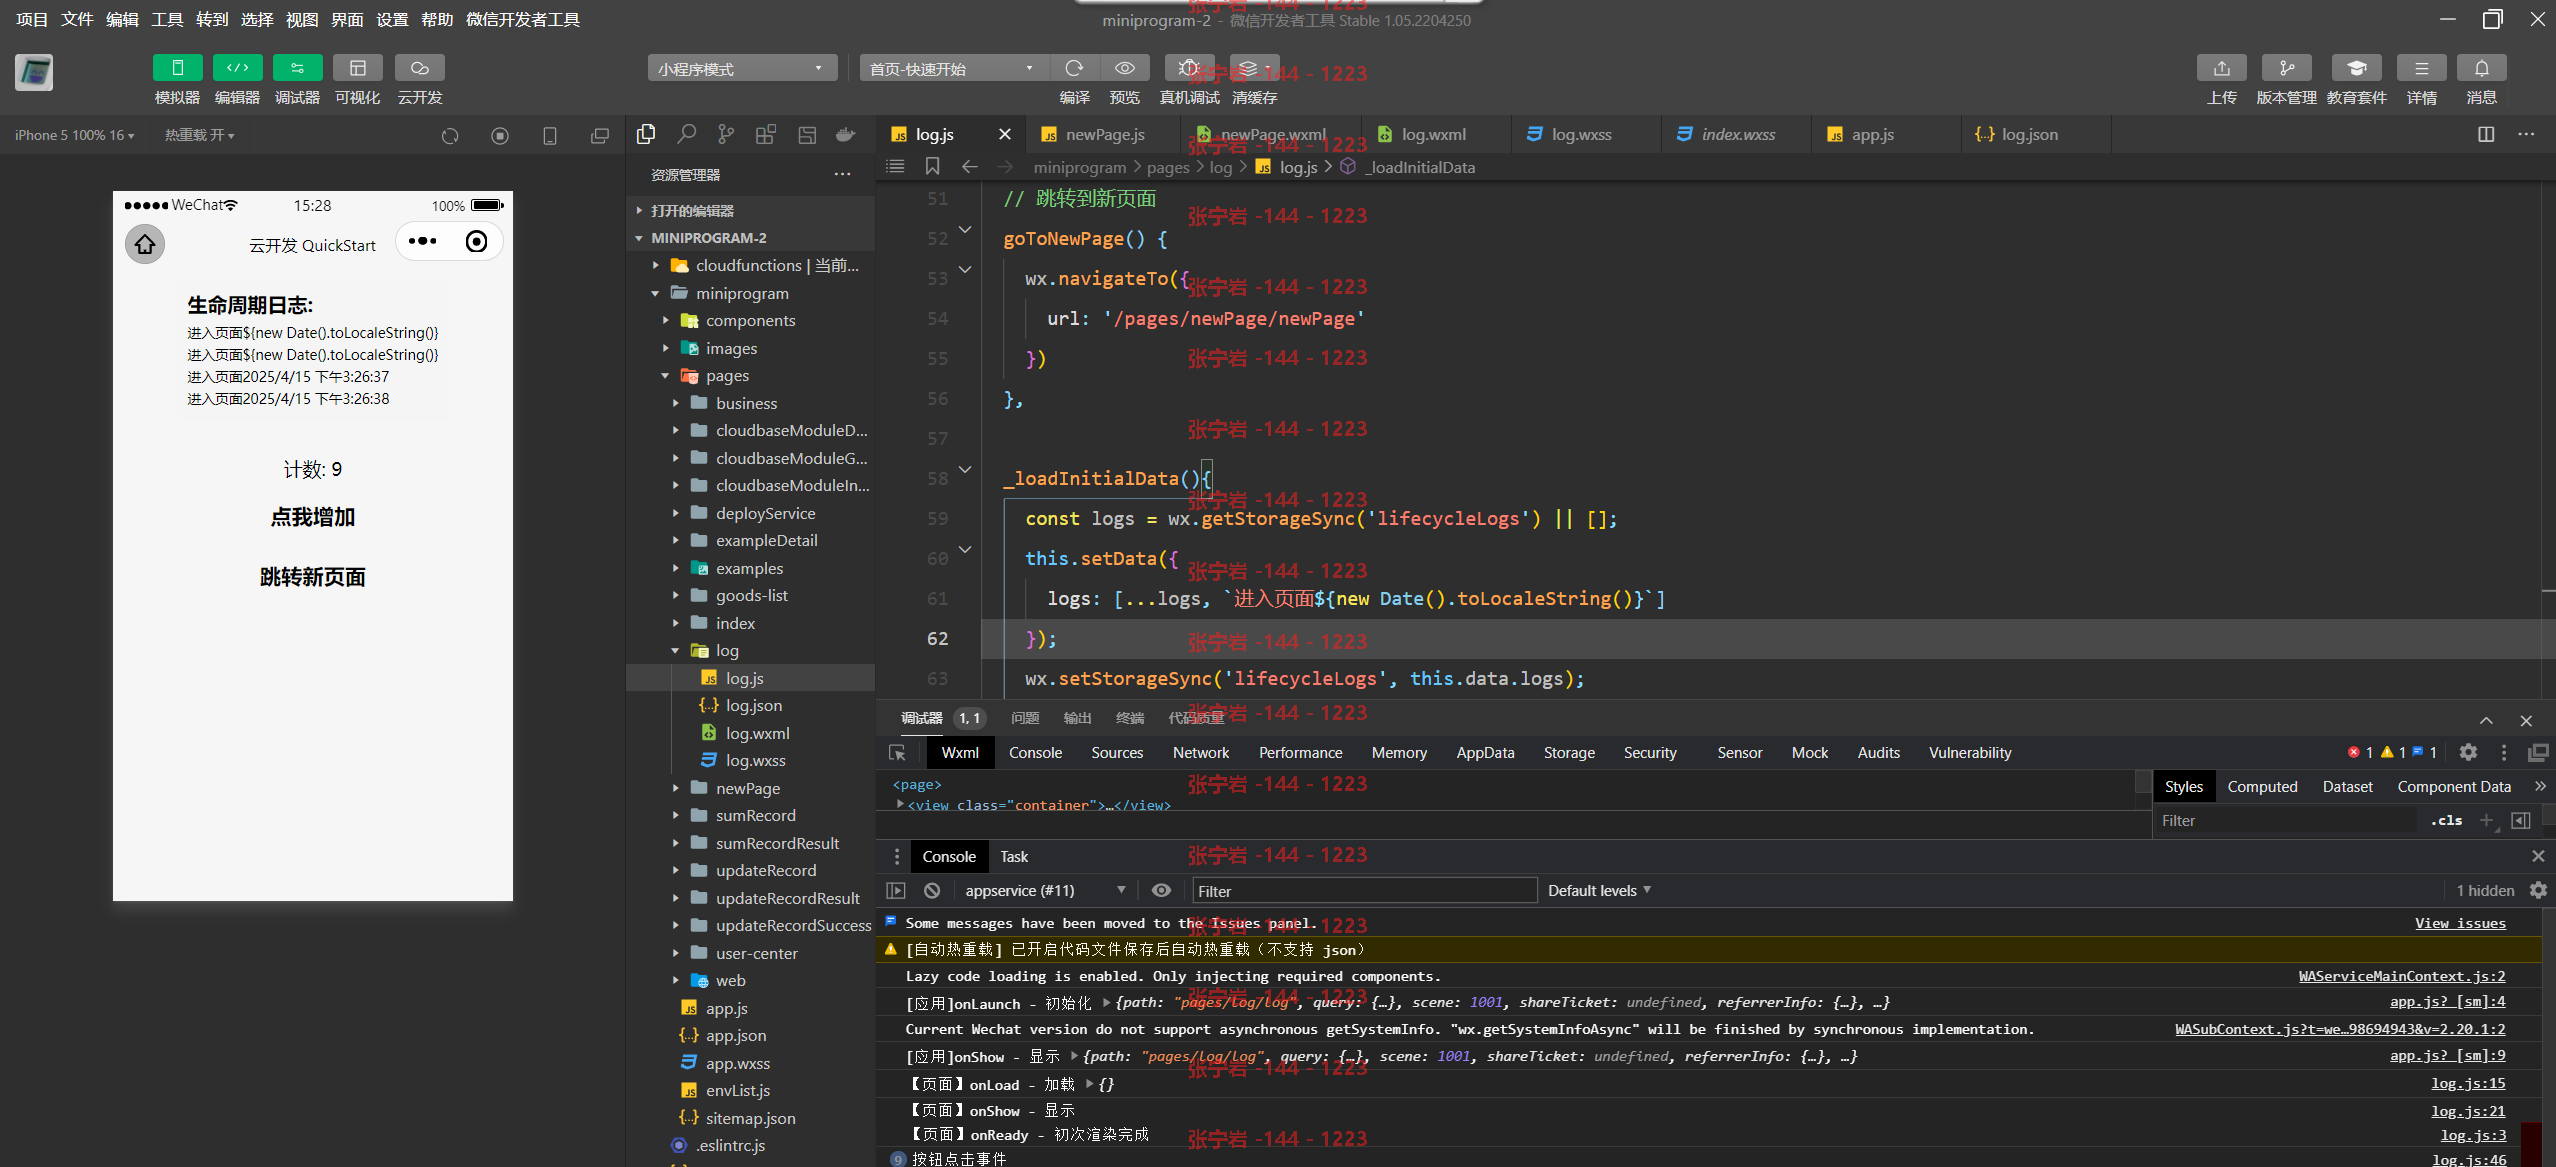This screenshot has height=1167, width=2556.
Task: Open the appservice context dropdown
Action: click(1044, 890)
